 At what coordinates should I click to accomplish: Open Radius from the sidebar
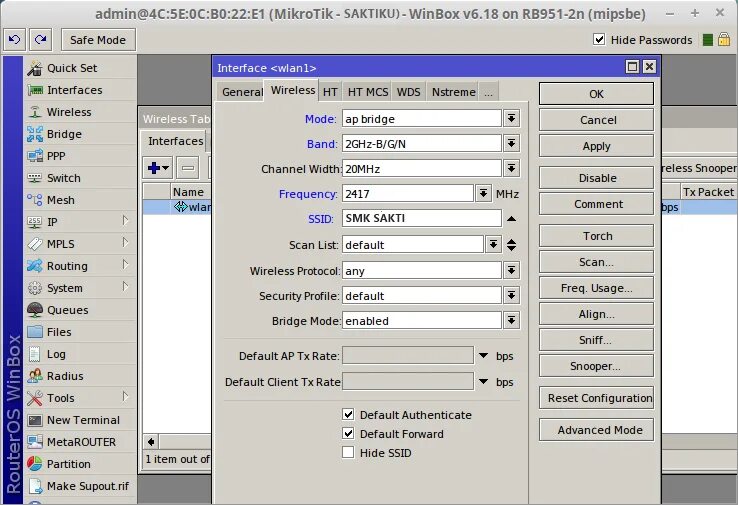pos(65,376)
